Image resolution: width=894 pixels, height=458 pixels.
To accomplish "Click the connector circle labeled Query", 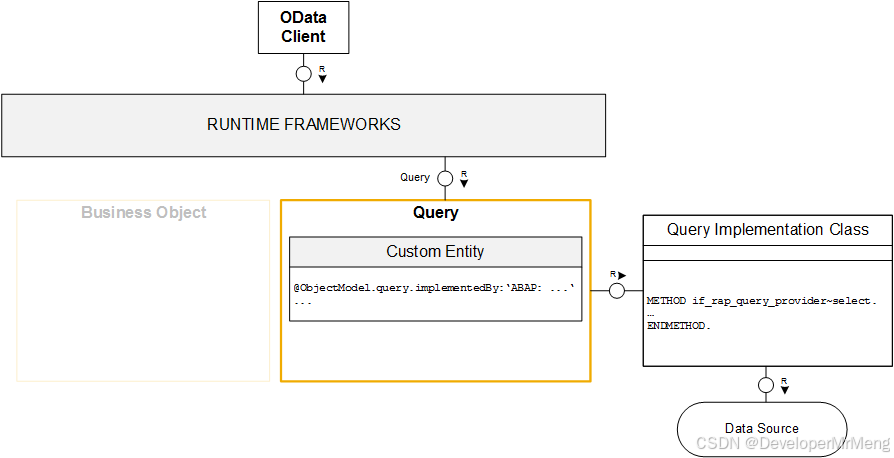I will click(445, 179).
